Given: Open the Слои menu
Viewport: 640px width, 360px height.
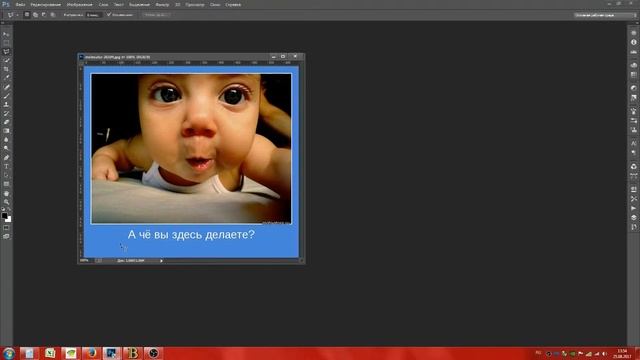Looking at the screenshot, I should (104, 4).
